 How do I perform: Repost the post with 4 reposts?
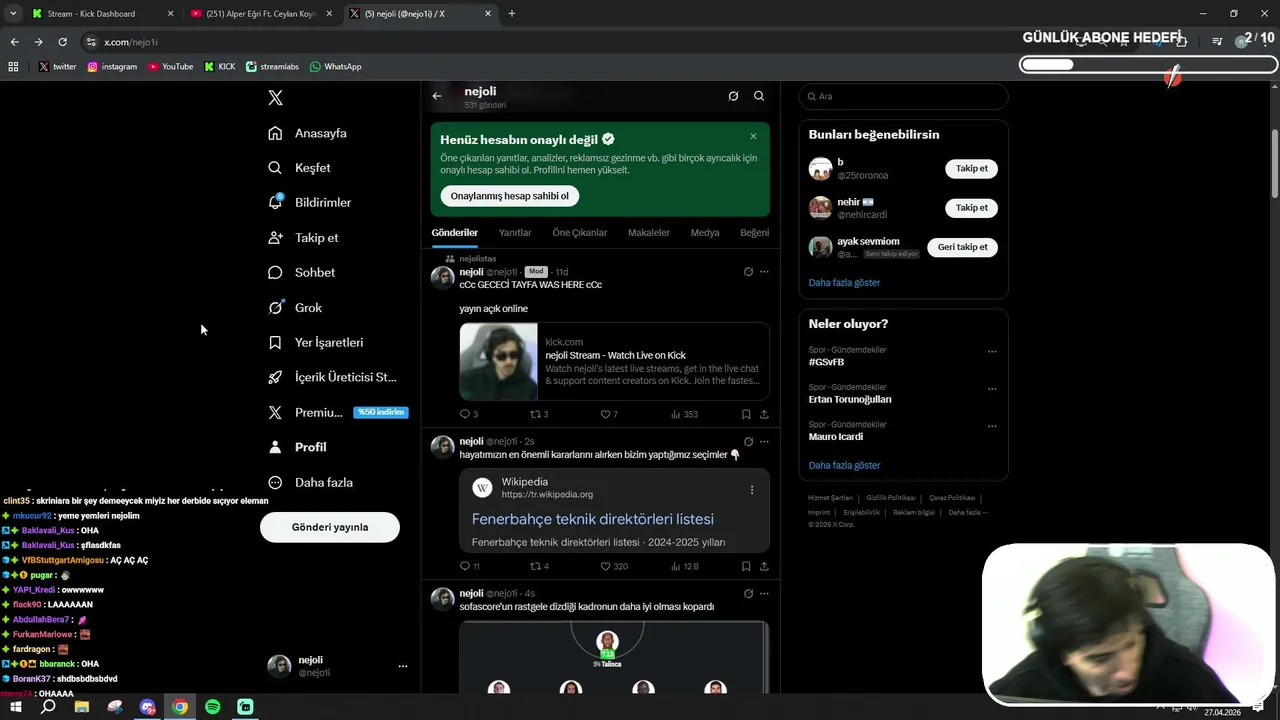click(x=539, y=566)
